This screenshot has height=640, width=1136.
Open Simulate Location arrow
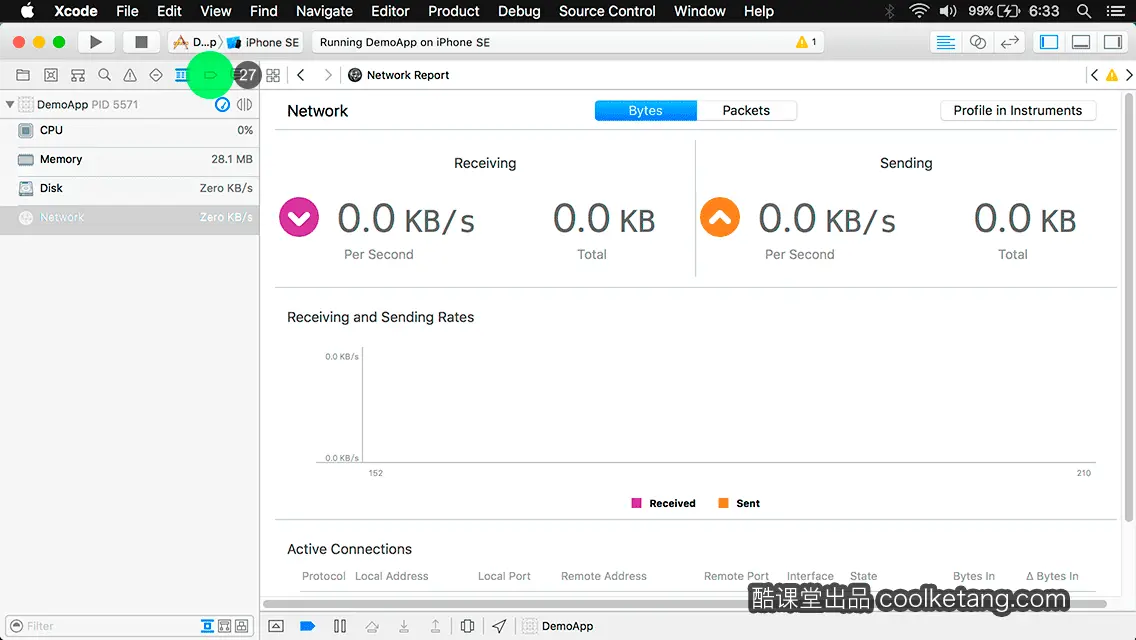pos(499,626)
